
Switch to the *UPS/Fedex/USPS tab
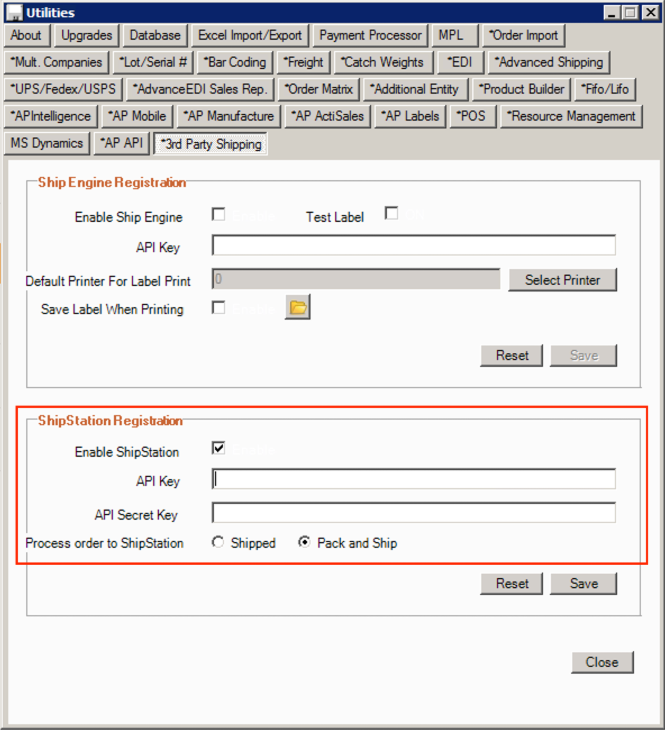pos(64,89)
